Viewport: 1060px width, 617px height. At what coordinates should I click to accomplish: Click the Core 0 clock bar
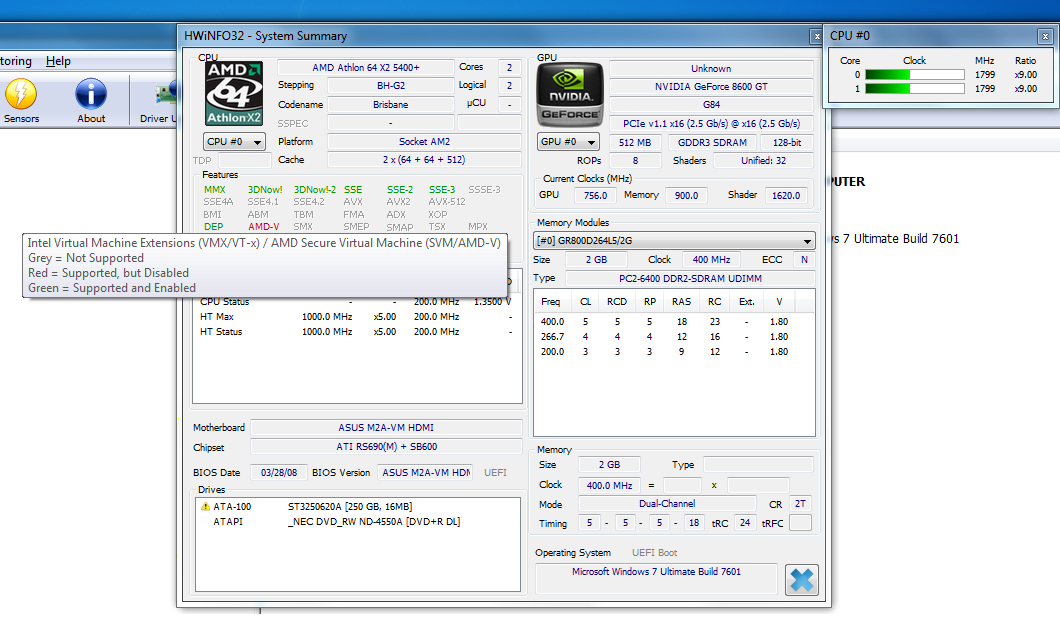click(x=915, y=74)
